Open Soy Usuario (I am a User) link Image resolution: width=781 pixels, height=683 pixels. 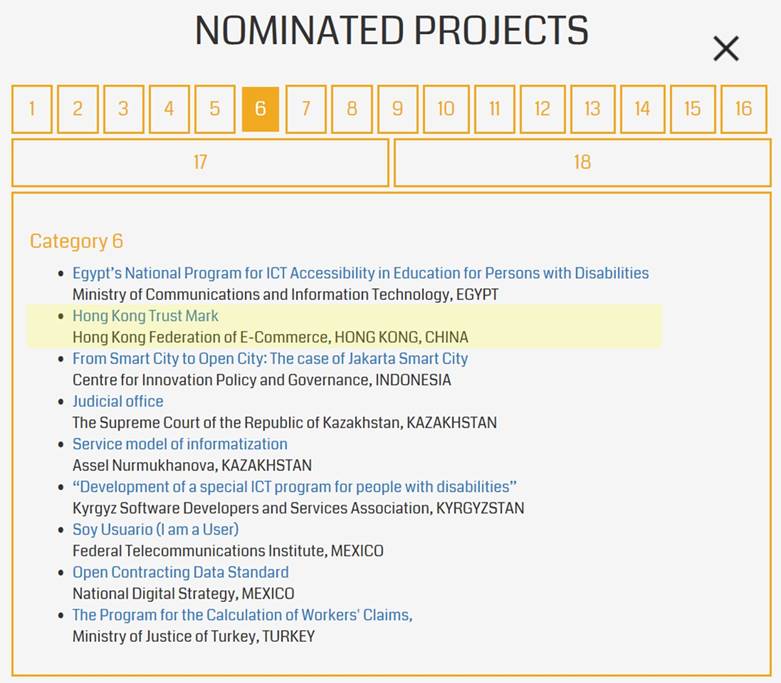point(155,529)
